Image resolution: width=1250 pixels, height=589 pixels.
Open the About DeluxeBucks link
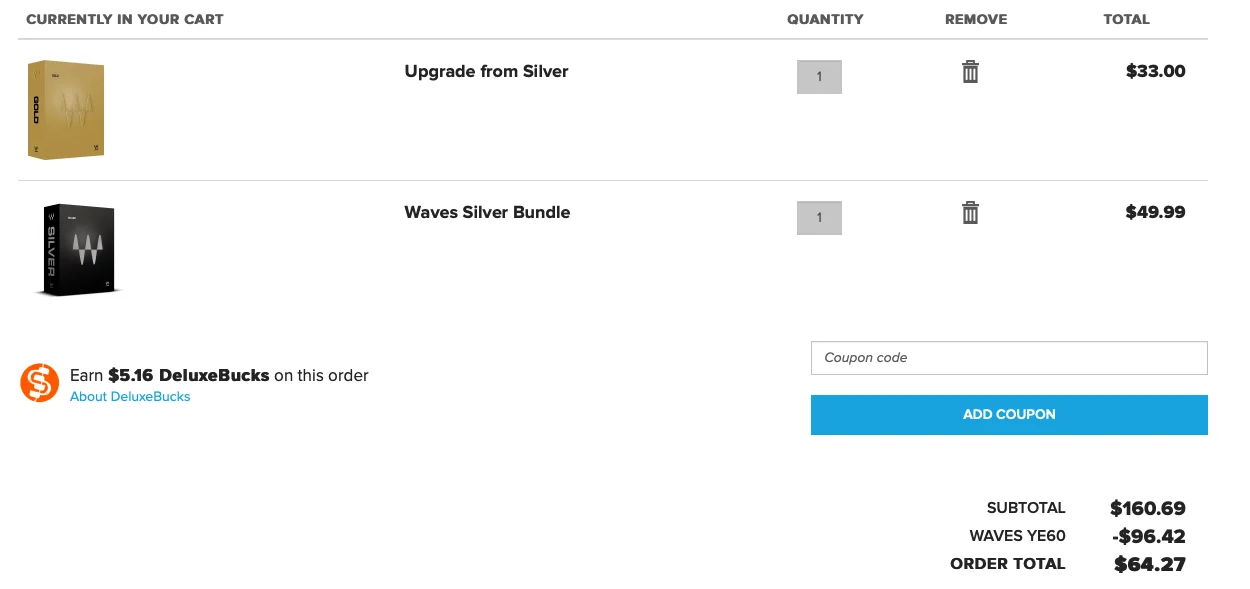coord(130,397)
